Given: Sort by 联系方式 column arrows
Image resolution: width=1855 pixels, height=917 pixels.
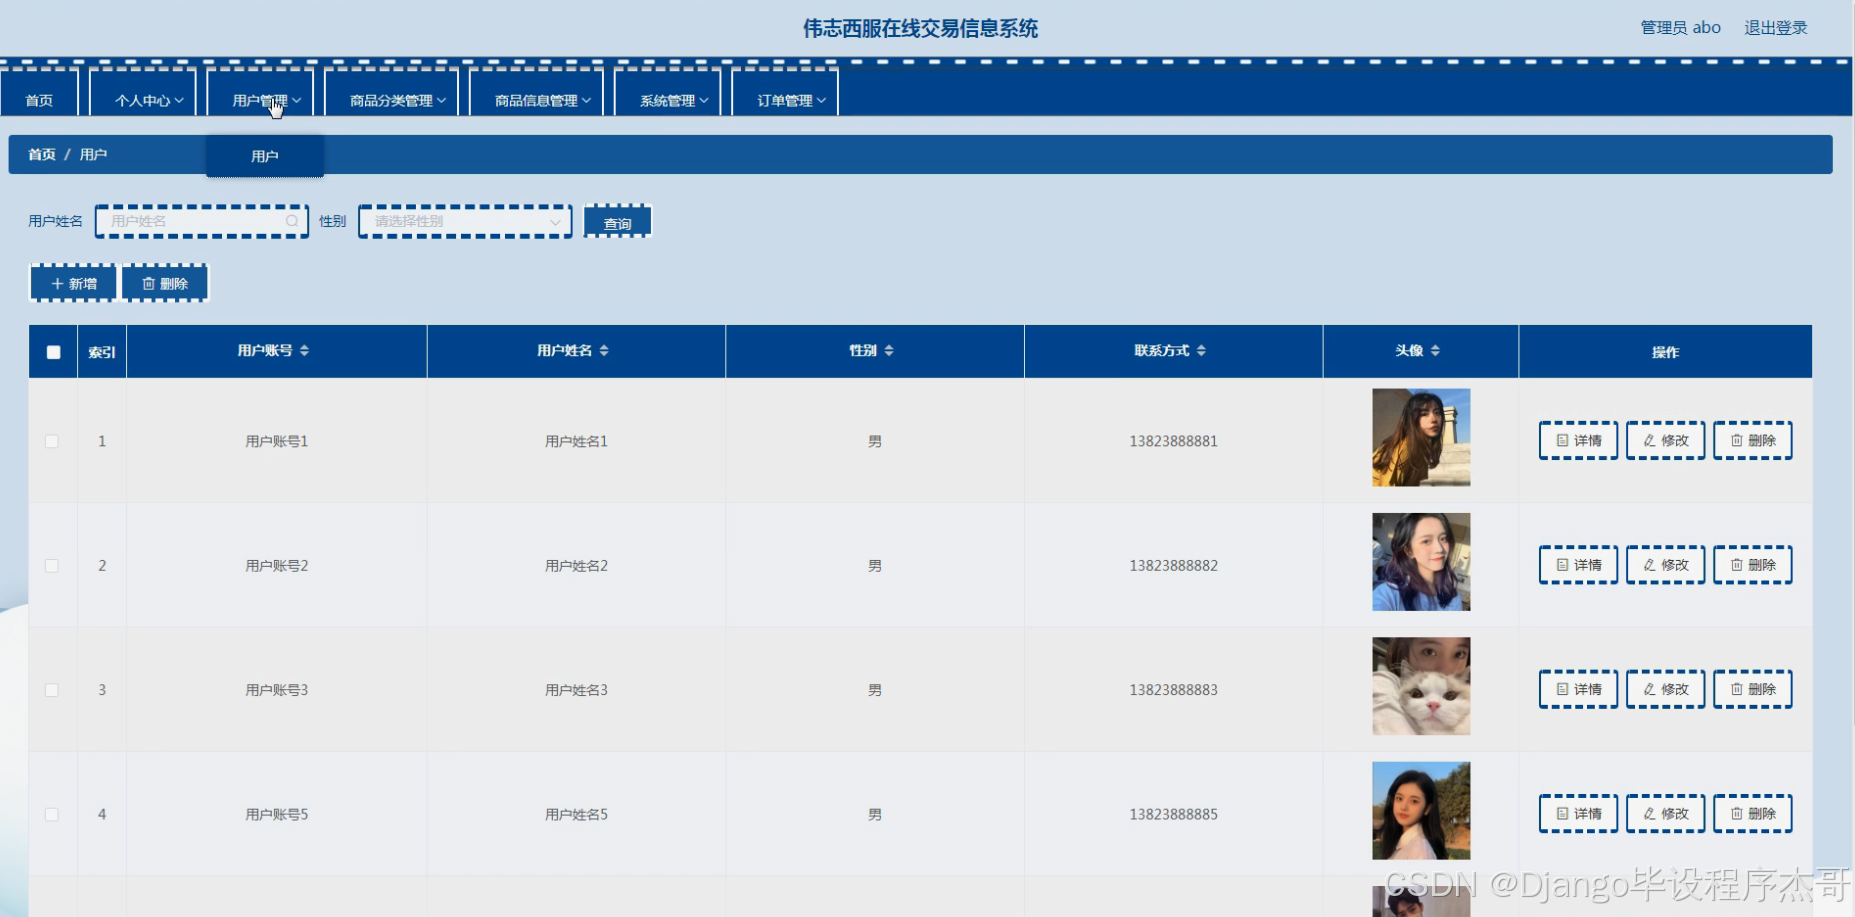Looking at the screenshot, I should (1201, 351).
